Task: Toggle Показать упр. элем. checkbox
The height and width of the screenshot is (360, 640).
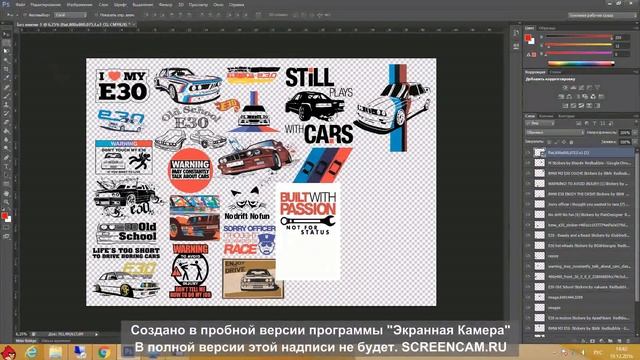Action: click(96, 15)
